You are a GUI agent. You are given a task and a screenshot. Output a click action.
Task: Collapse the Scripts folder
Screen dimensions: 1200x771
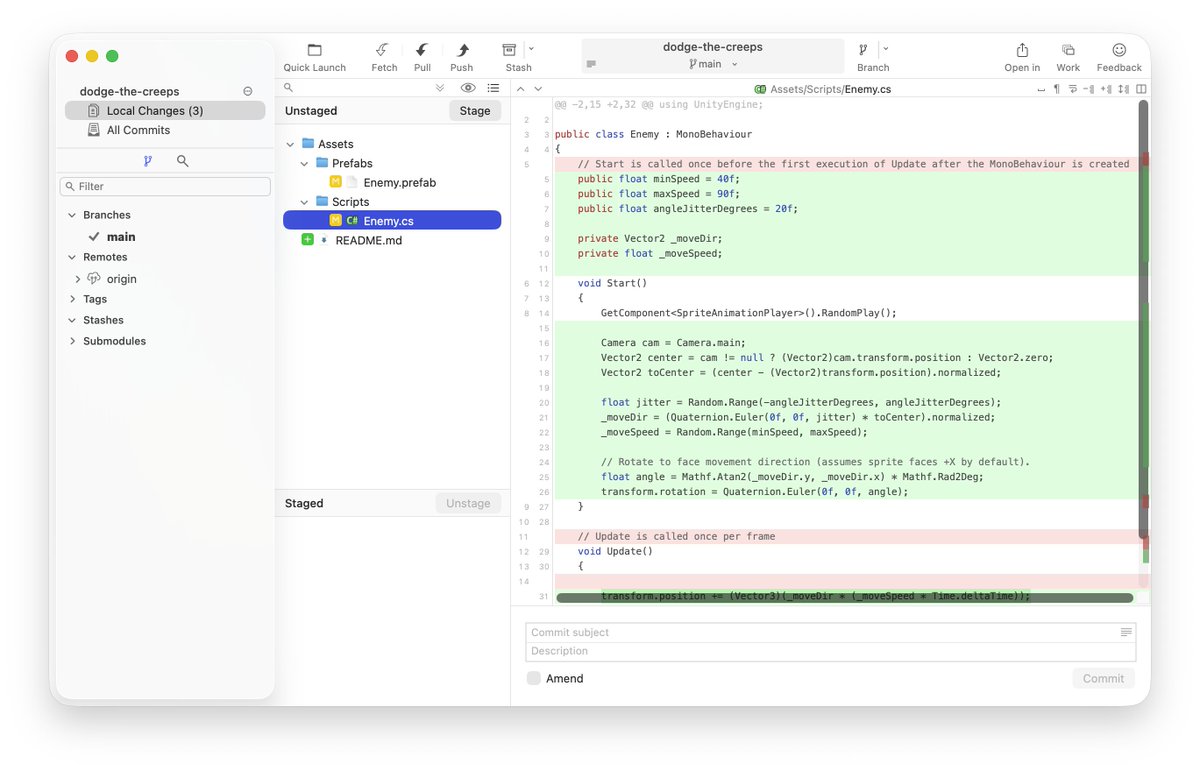[305, 202]
